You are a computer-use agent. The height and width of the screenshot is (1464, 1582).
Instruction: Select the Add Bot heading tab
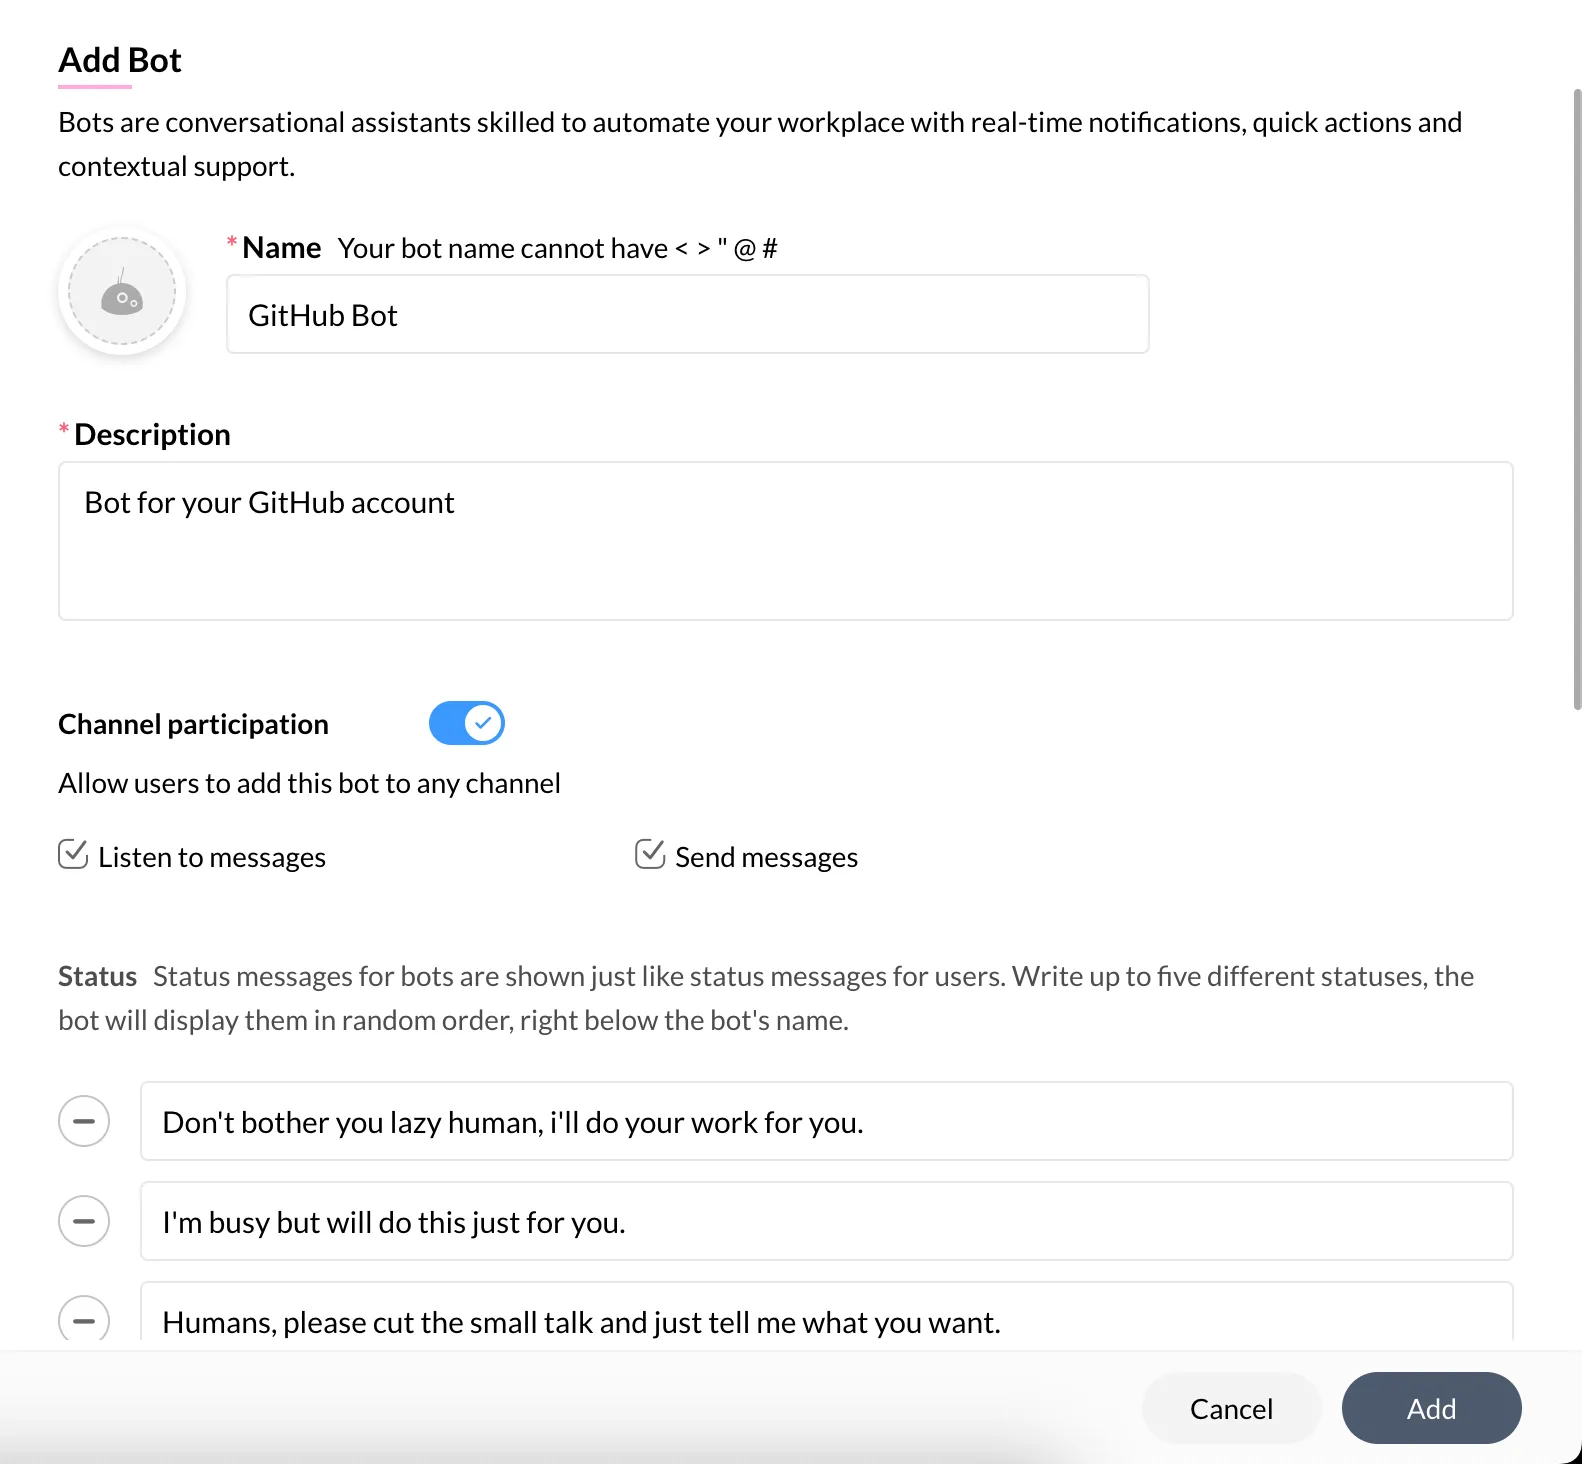pyautogui.click(x=120, y=61)
